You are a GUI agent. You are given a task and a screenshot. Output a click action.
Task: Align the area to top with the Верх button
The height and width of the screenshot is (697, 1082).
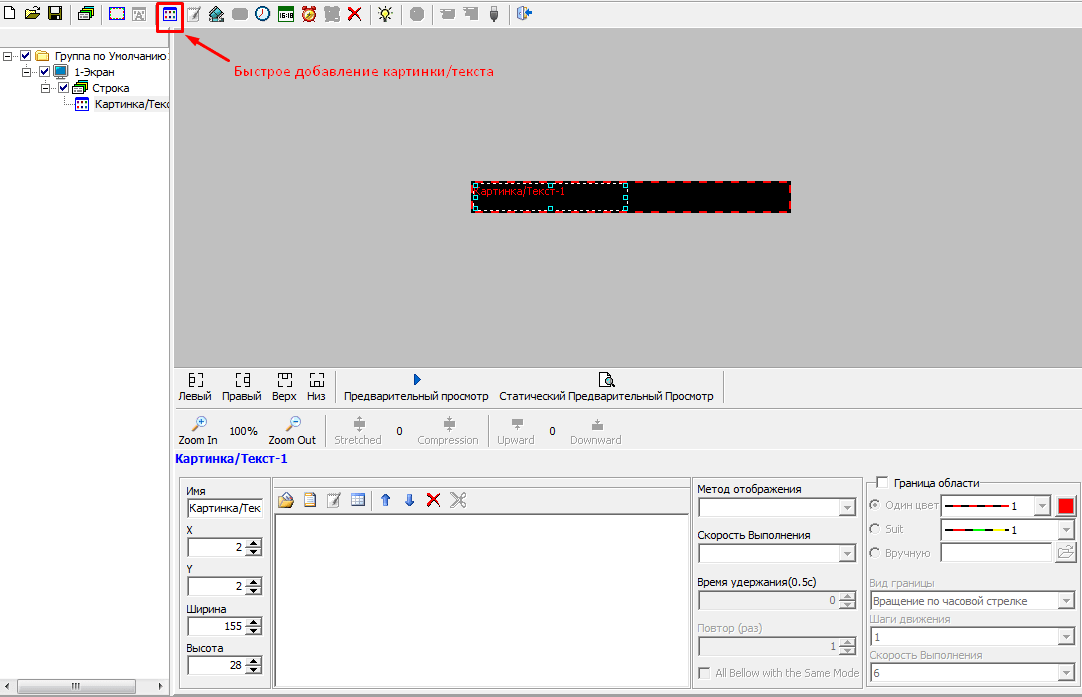pos(284,387)
